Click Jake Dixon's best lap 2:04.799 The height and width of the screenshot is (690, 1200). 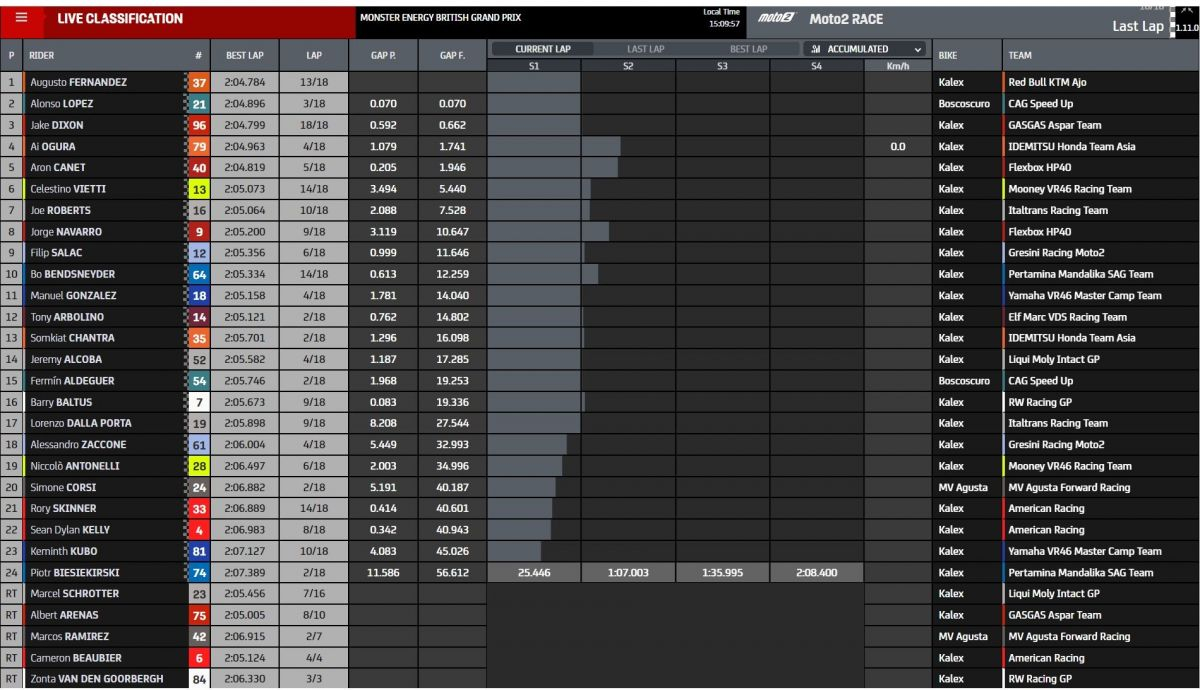(x=245, y=126)
